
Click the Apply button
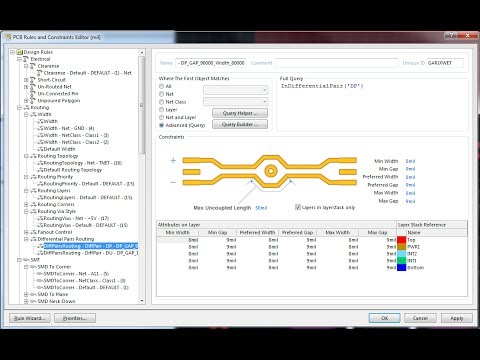(x=457, y=318)
